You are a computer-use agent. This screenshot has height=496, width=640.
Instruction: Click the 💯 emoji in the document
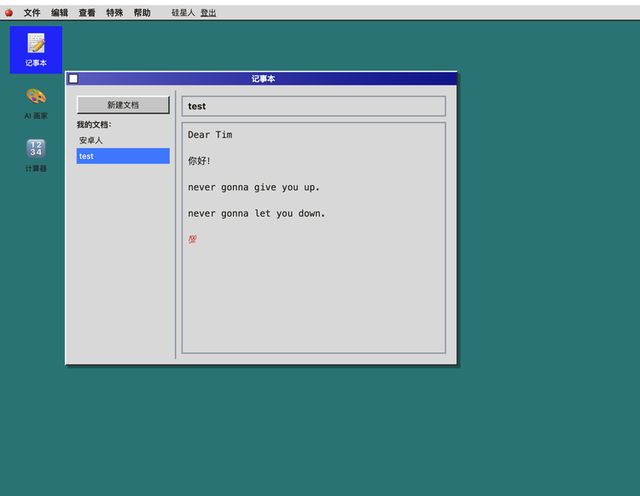click(x=192, y=239)
